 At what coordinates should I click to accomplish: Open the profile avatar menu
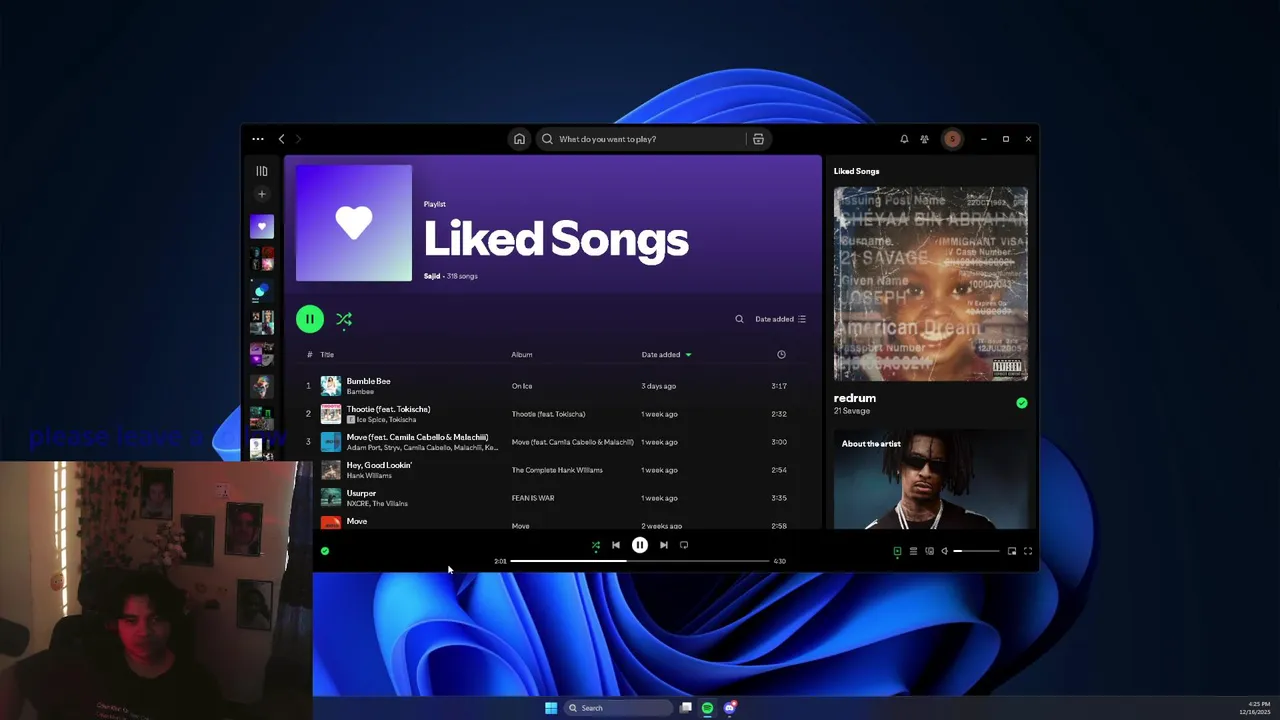(x=952, y=139)
